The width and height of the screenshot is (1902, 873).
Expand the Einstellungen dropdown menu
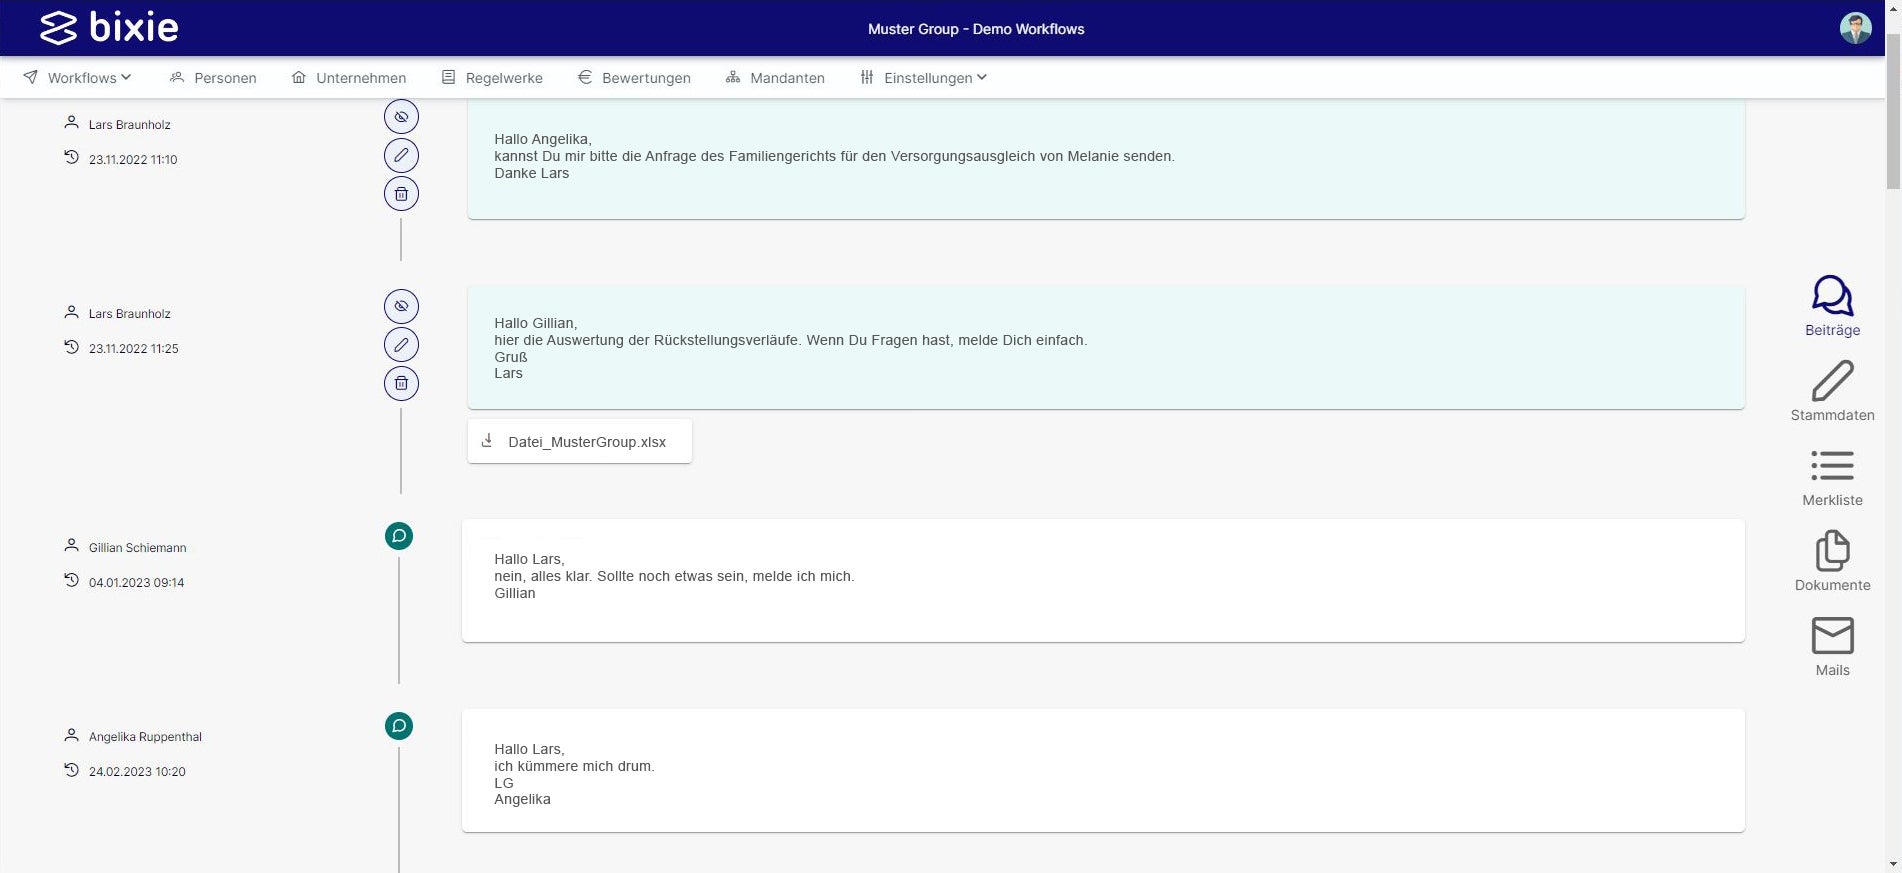click(x=924, y=78)
